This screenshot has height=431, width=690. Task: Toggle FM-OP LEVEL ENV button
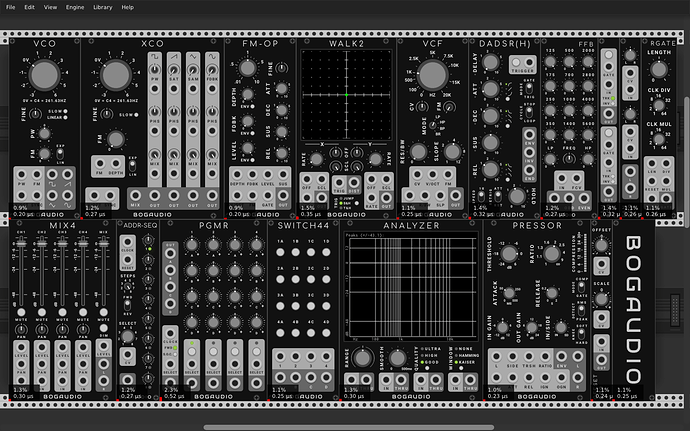click(x=253, y=160)
